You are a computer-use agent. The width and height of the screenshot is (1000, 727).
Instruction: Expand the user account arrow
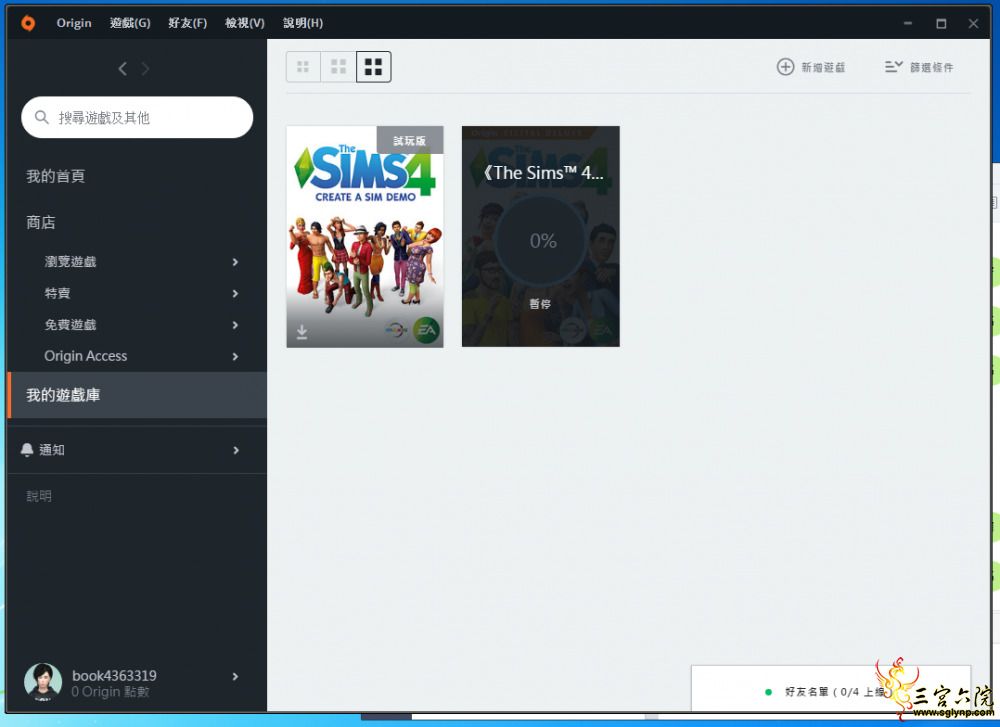point(235,677)
